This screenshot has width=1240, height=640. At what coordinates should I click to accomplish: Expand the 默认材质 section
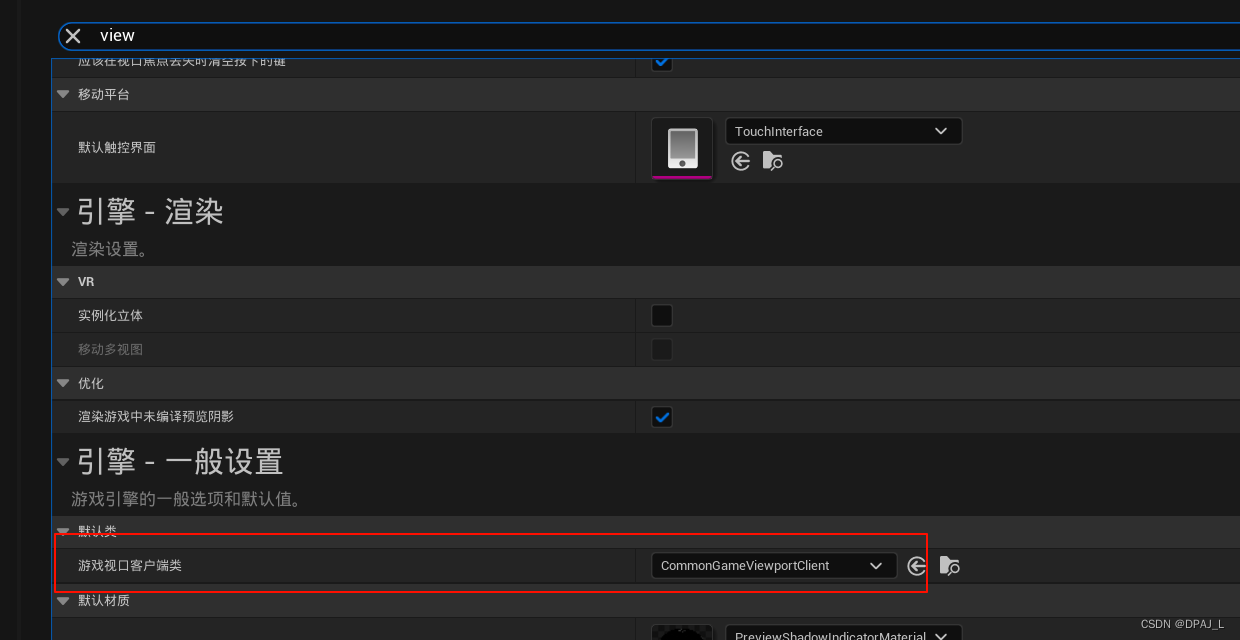point(63,600)
